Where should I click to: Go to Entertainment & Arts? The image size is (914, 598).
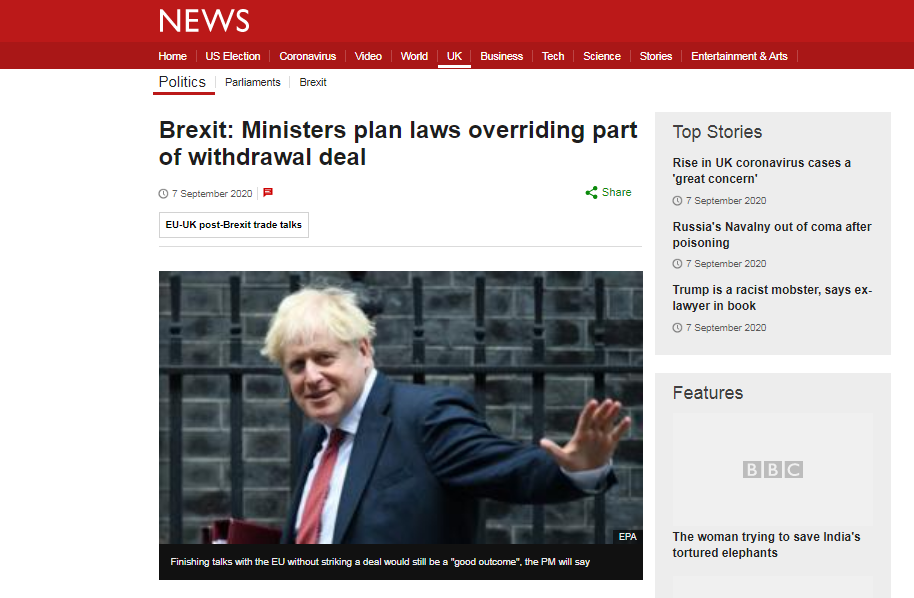[739, 56]
